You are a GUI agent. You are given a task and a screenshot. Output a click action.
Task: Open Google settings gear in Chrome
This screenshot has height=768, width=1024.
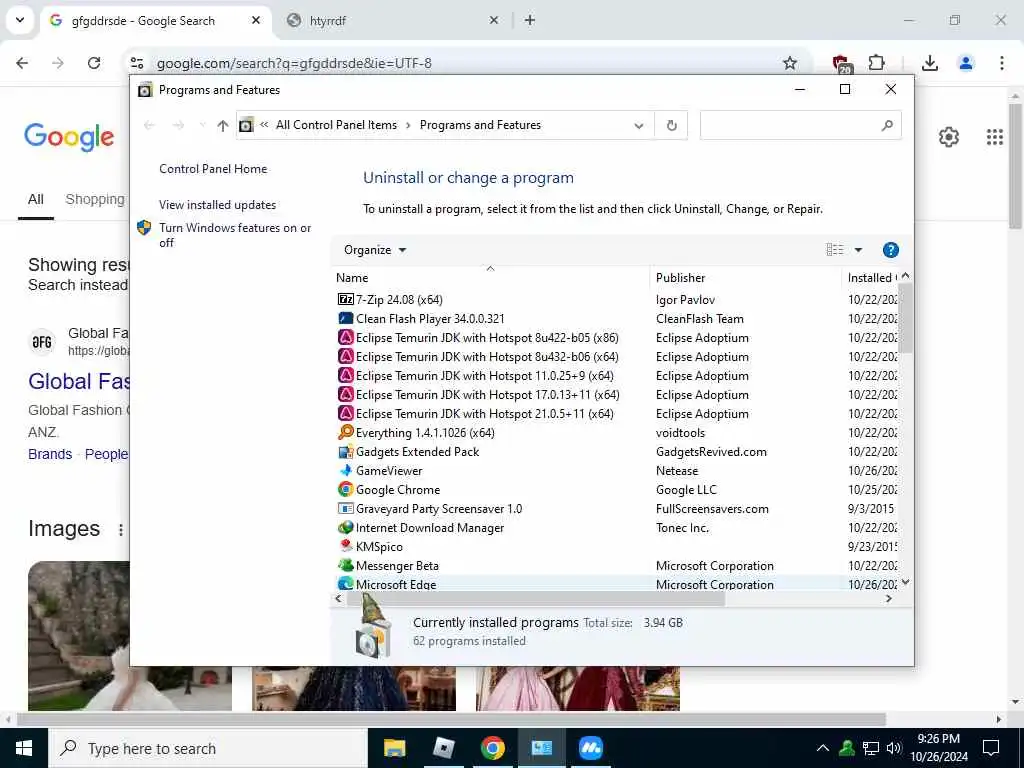pos(948,137)
